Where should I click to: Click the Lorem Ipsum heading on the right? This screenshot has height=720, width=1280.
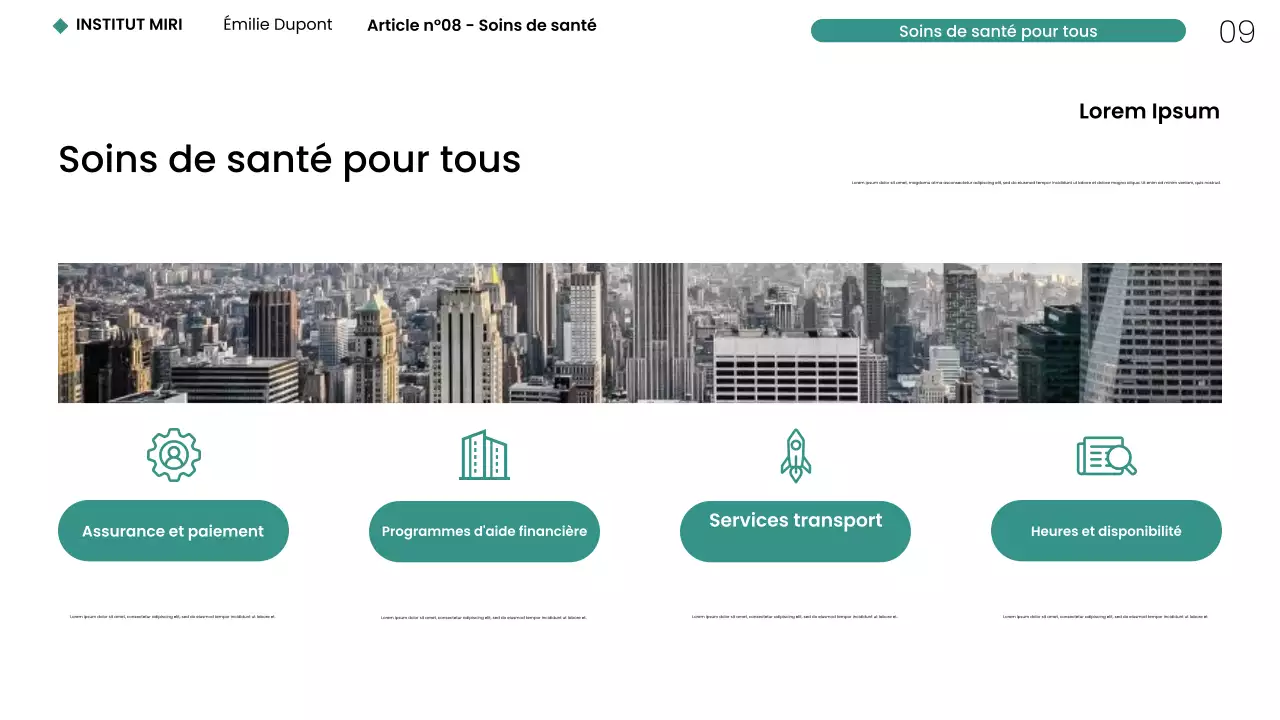tap(1148, 111)
